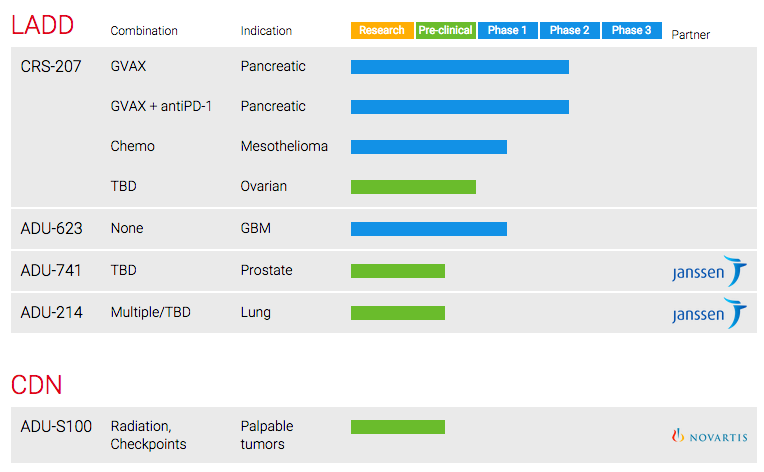Click the ADU-623 product name
The width and height of the screenshot is (764, 472).
pyautogui.click(x=51, y=228)
